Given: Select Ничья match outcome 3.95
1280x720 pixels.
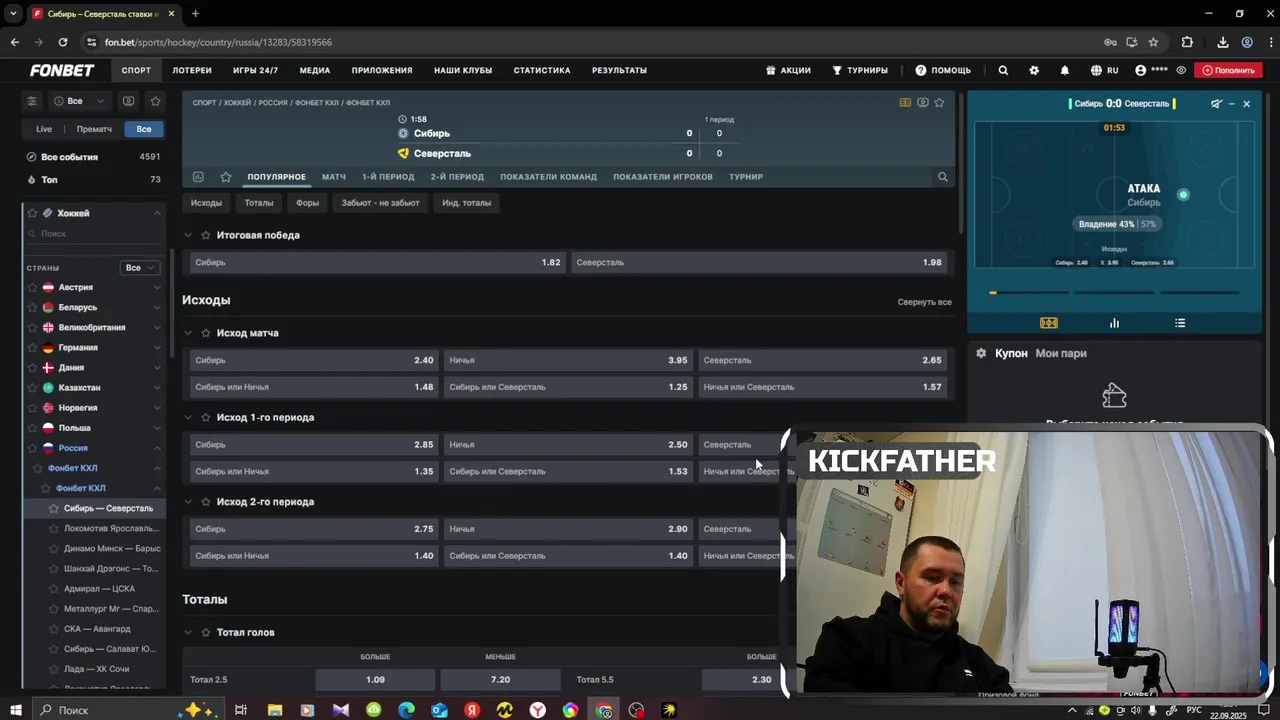Looking at the screenshot, I should click(x=568, y=360).
